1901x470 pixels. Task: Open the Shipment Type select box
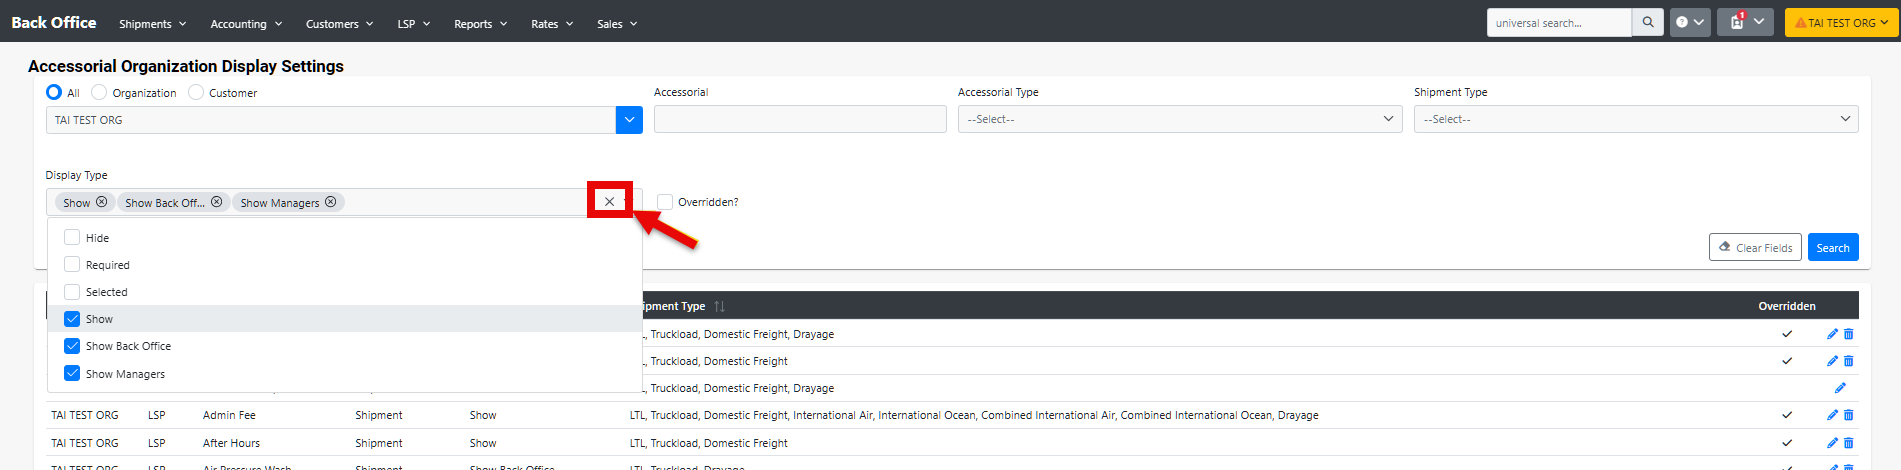(1635, 119)
